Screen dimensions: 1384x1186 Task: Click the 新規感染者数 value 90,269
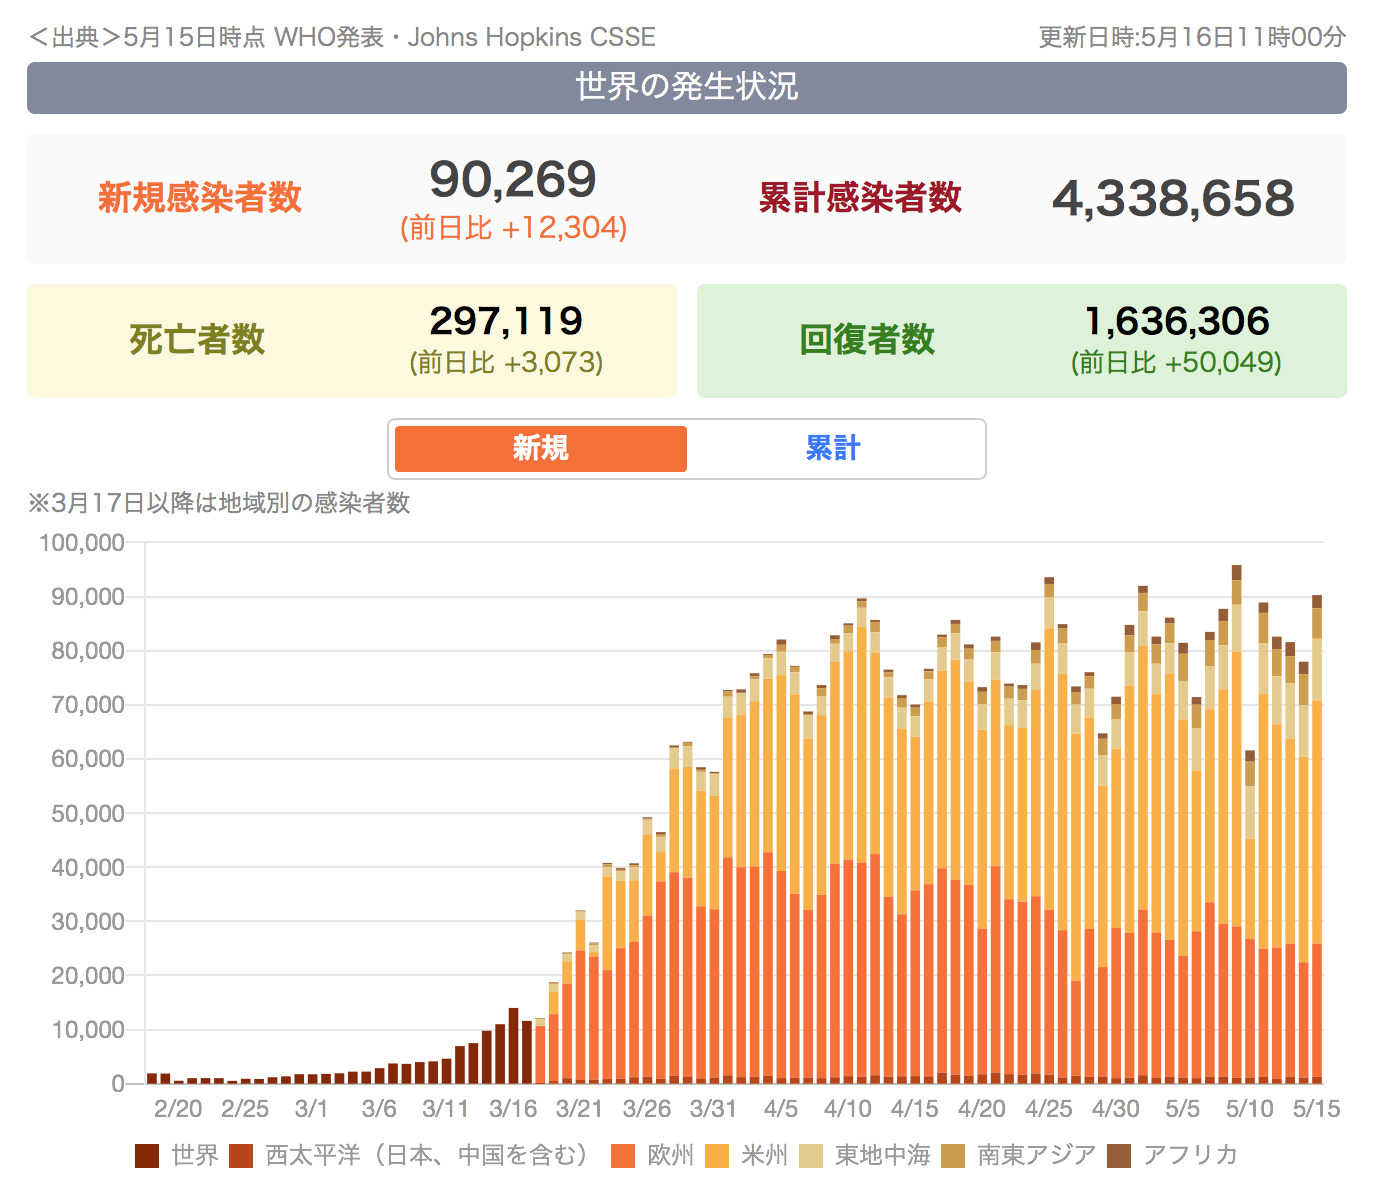pos(513,181)
